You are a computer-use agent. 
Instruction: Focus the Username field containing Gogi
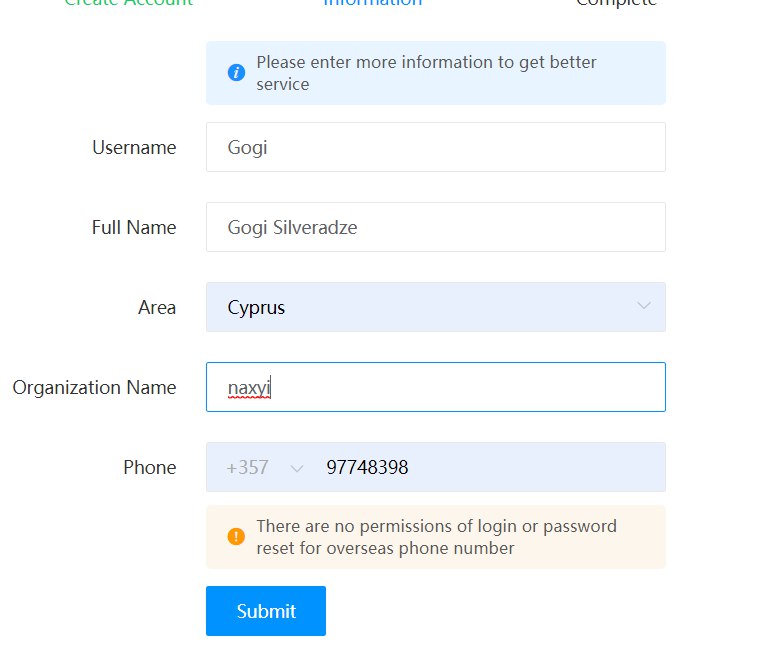pyautogui.click(x=436, y=147)
